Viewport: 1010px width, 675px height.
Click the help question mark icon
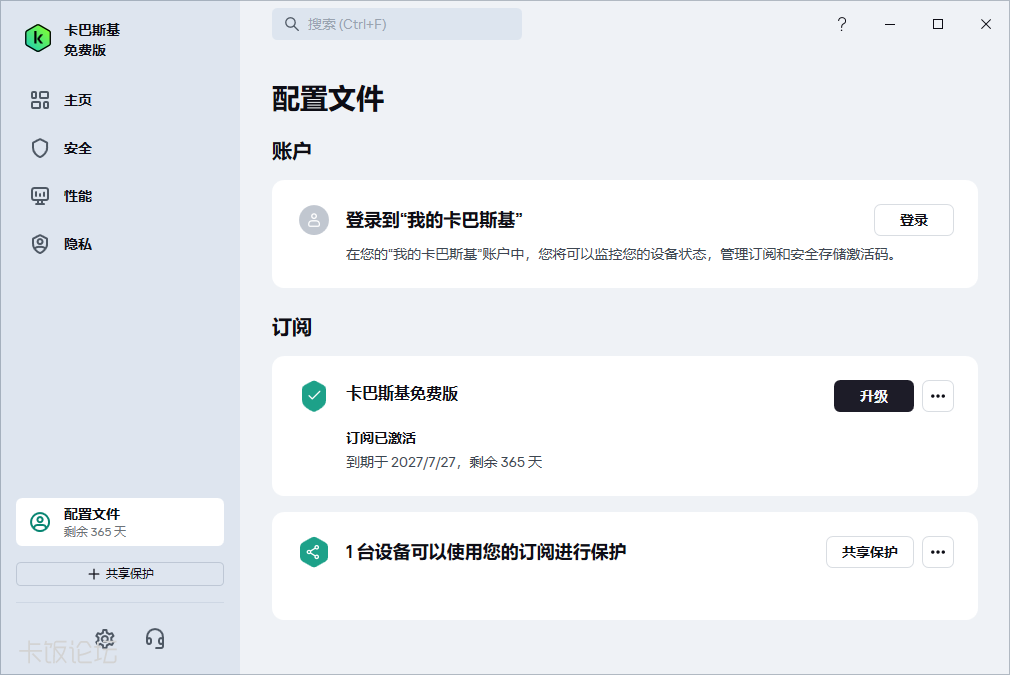click(x=842, y=24)
